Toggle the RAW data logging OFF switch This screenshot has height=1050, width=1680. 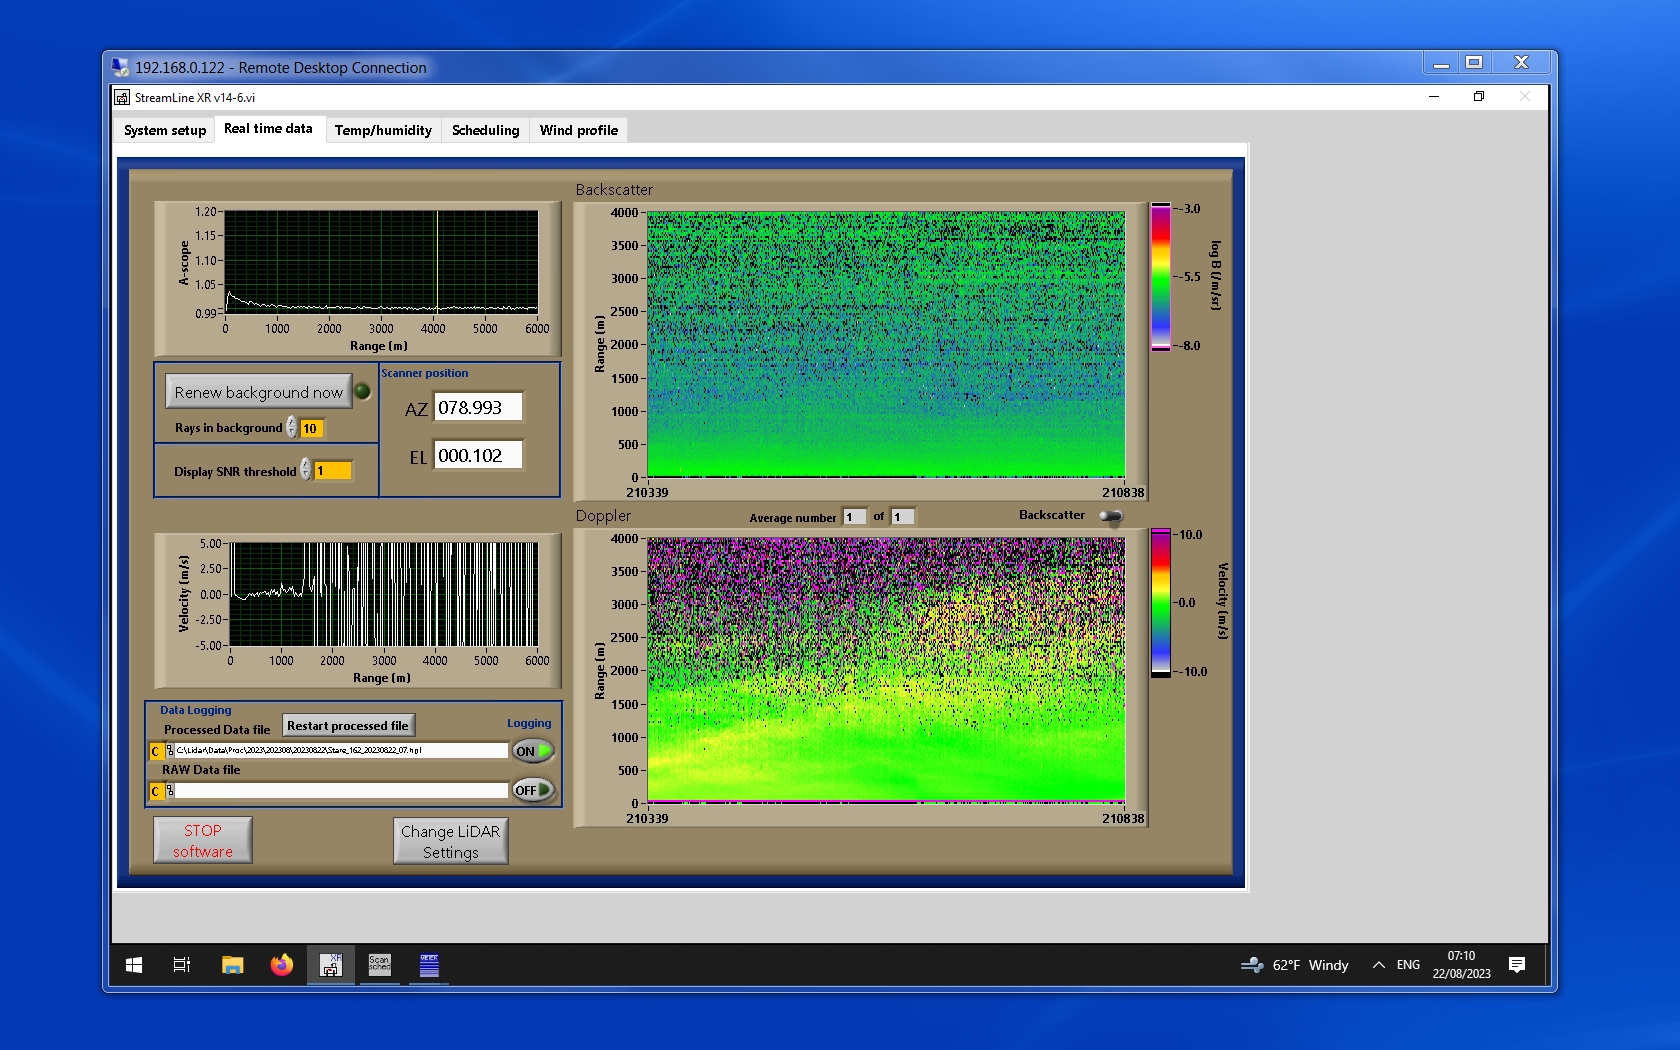coord(533,790)
